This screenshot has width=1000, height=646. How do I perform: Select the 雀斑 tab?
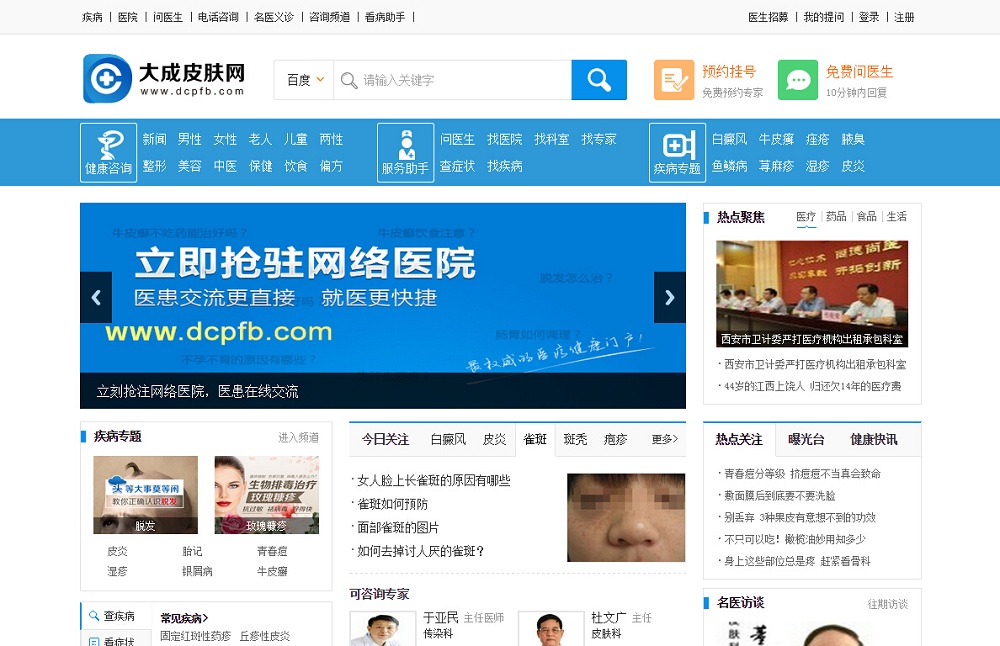tap(535, 439)
